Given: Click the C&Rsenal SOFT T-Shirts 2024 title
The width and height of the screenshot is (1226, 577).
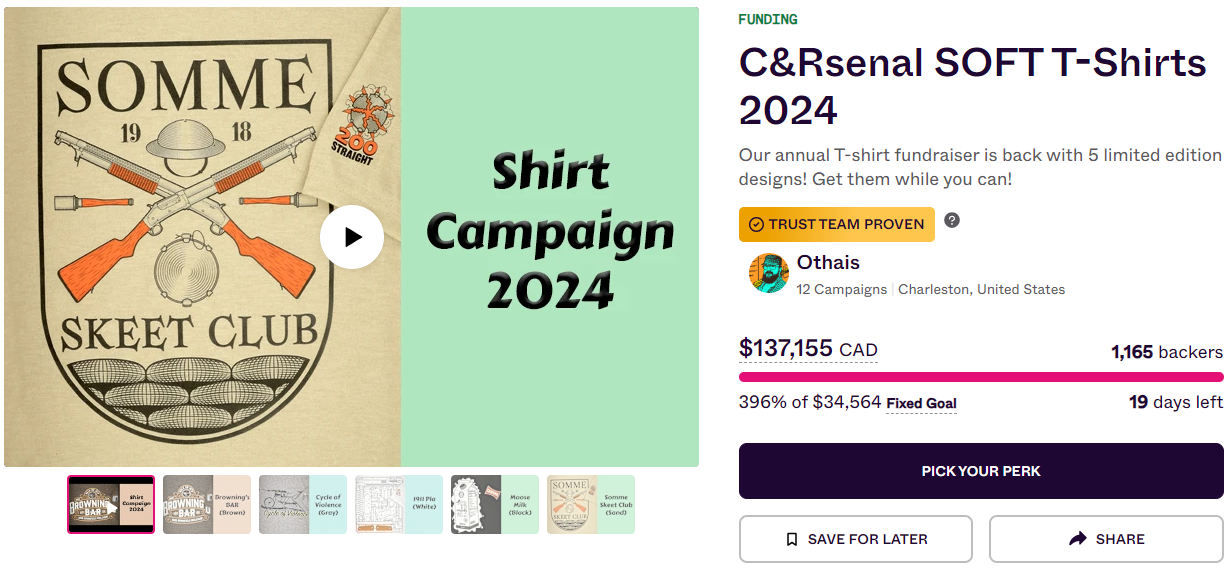Looking at the screenshot, I should click(x=972, y=85).
